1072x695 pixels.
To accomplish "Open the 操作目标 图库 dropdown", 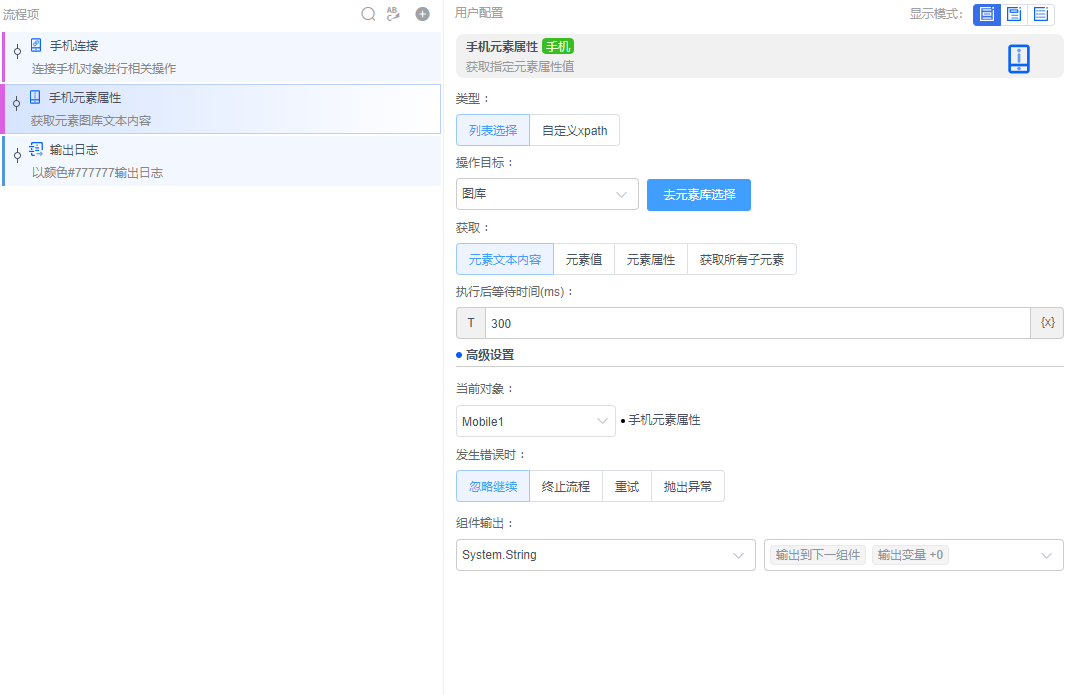I will click(547, 194).
